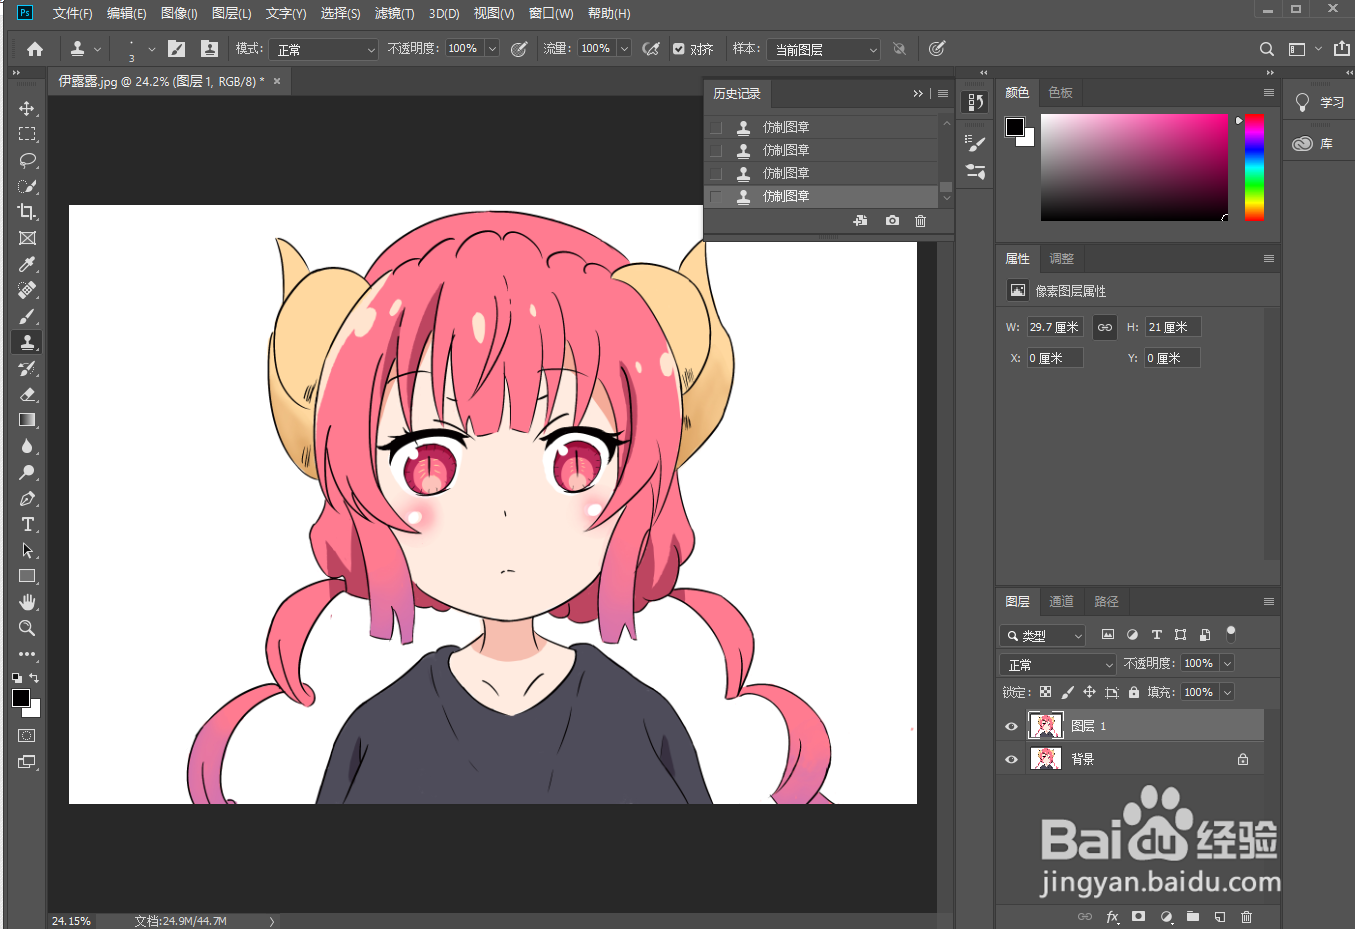Hide 背景 layer visibility eye

point(1011,760)
